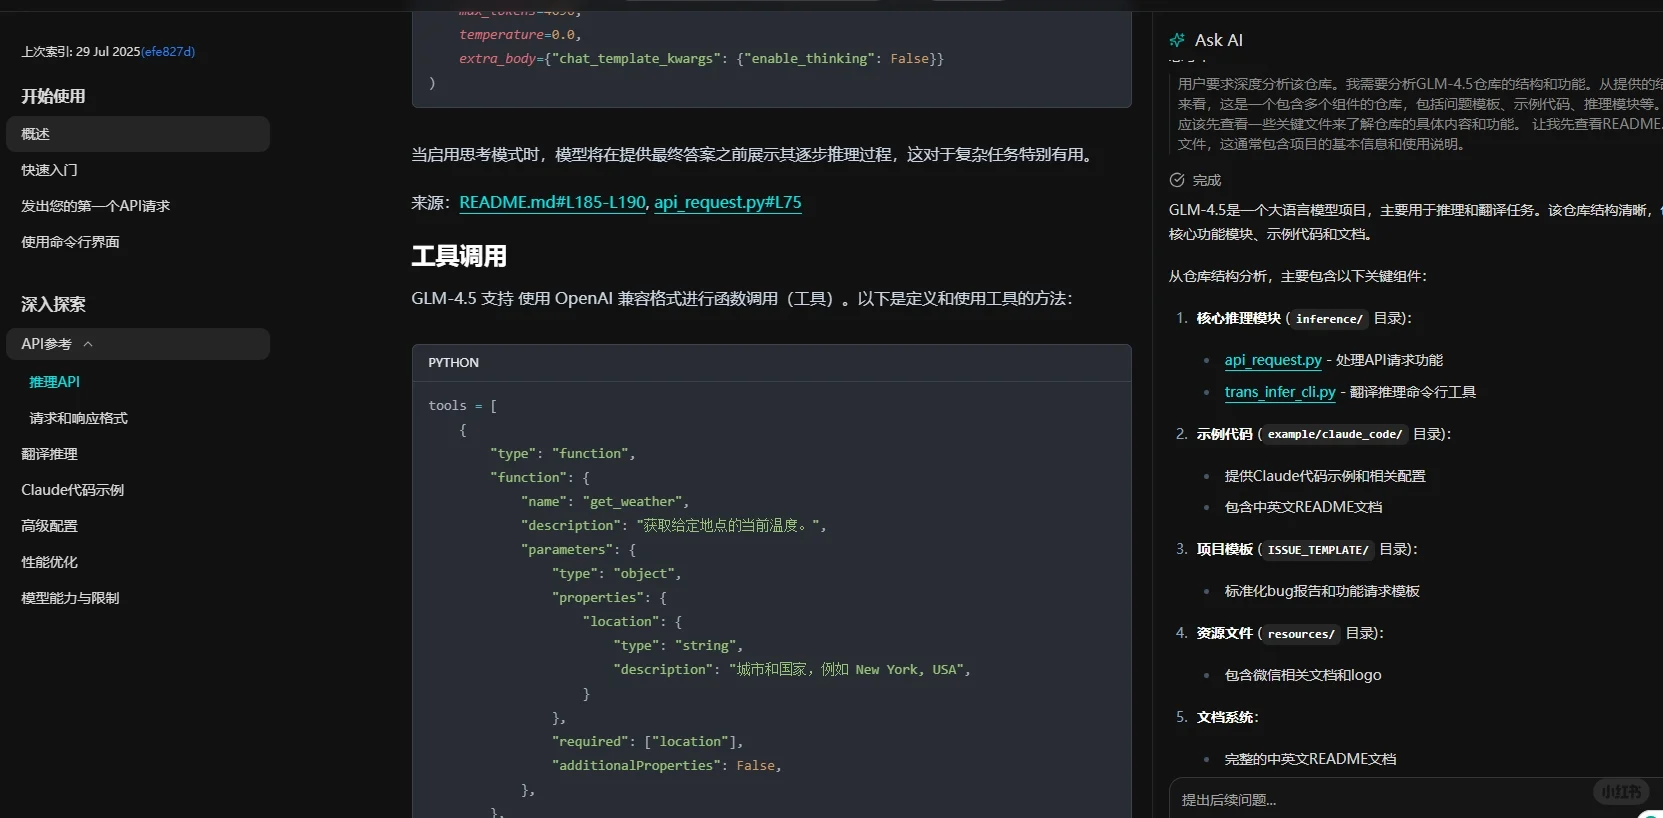Click 标准化bug报告和功能请求模板 bullet
The height and width of the screenshot is (818, 1663).
tap(1322, 592)
